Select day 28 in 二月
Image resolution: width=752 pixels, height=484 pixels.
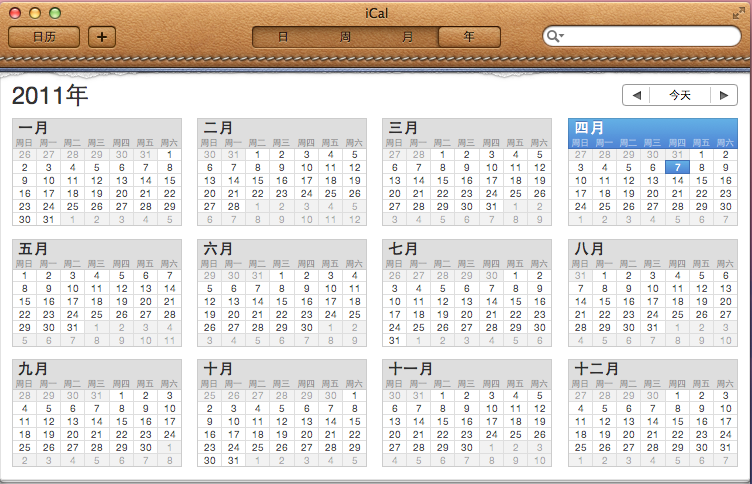click(234, 206)
